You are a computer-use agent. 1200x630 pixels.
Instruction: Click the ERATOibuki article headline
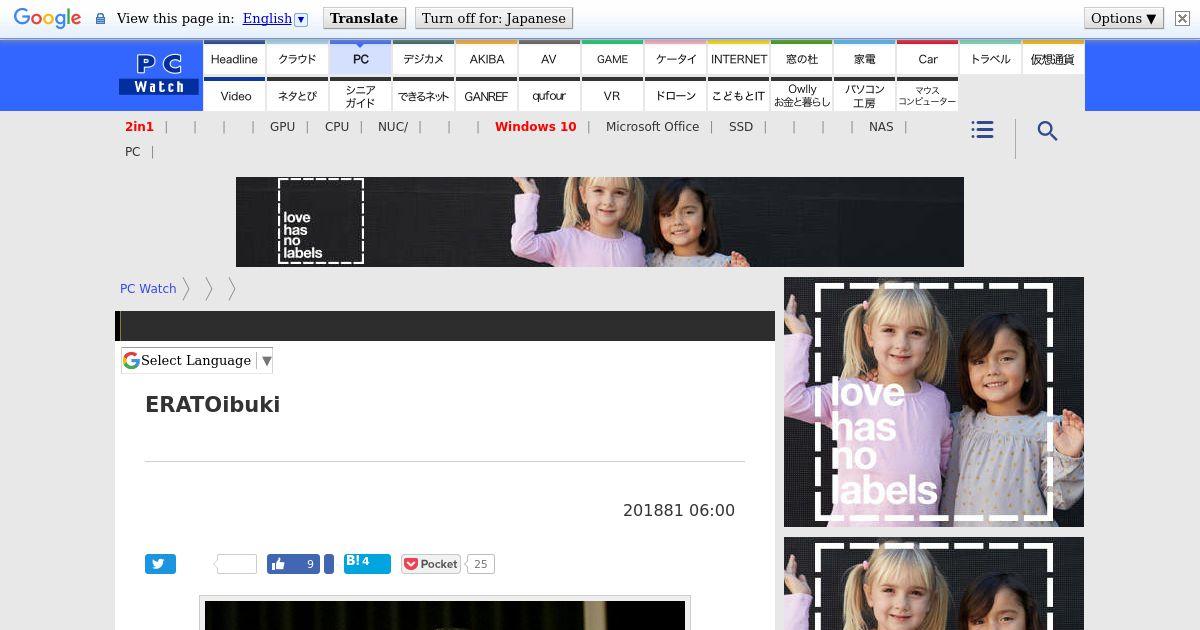point(213,405)
